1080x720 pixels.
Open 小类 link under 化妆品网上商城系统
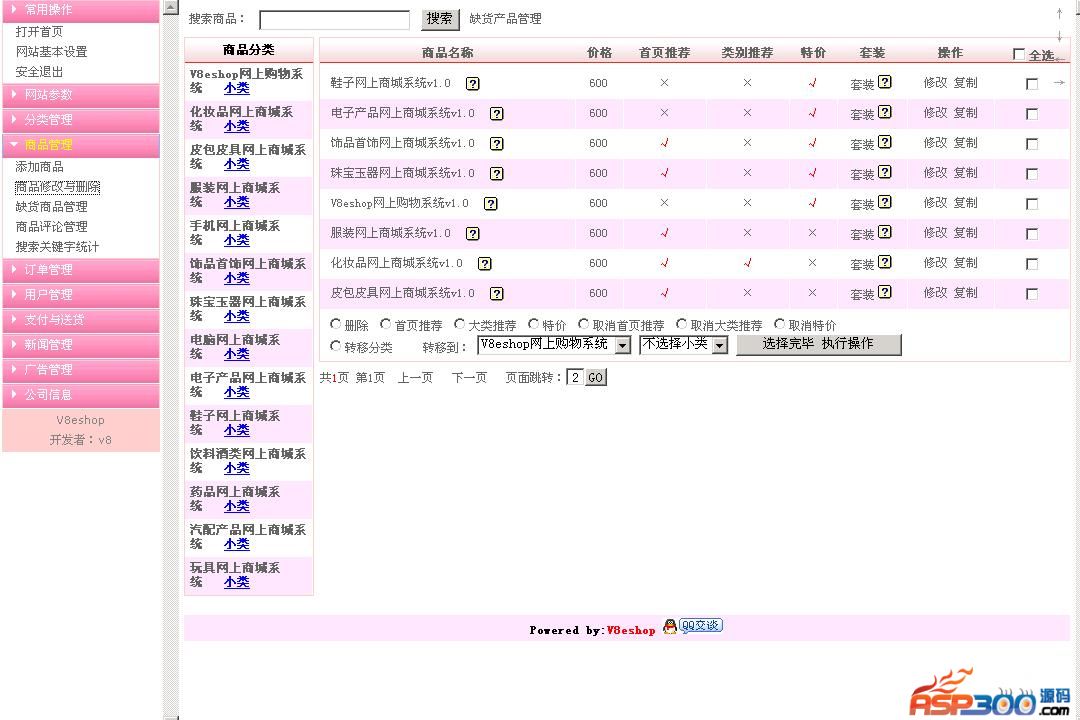pos(236,126)
